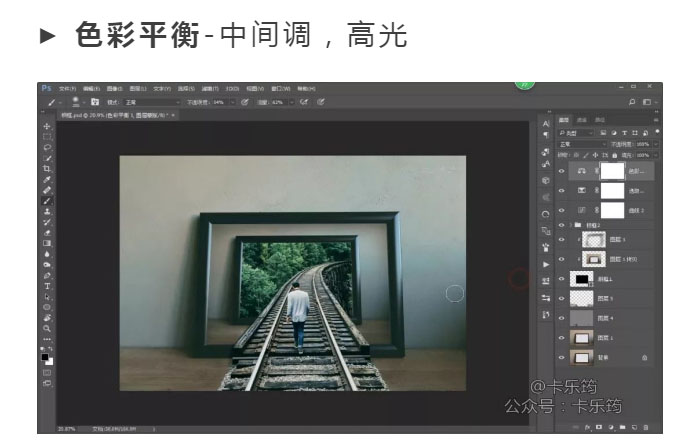The image size is (700, 445).
Task: Select the Move tool
Action: click(47, 126)
